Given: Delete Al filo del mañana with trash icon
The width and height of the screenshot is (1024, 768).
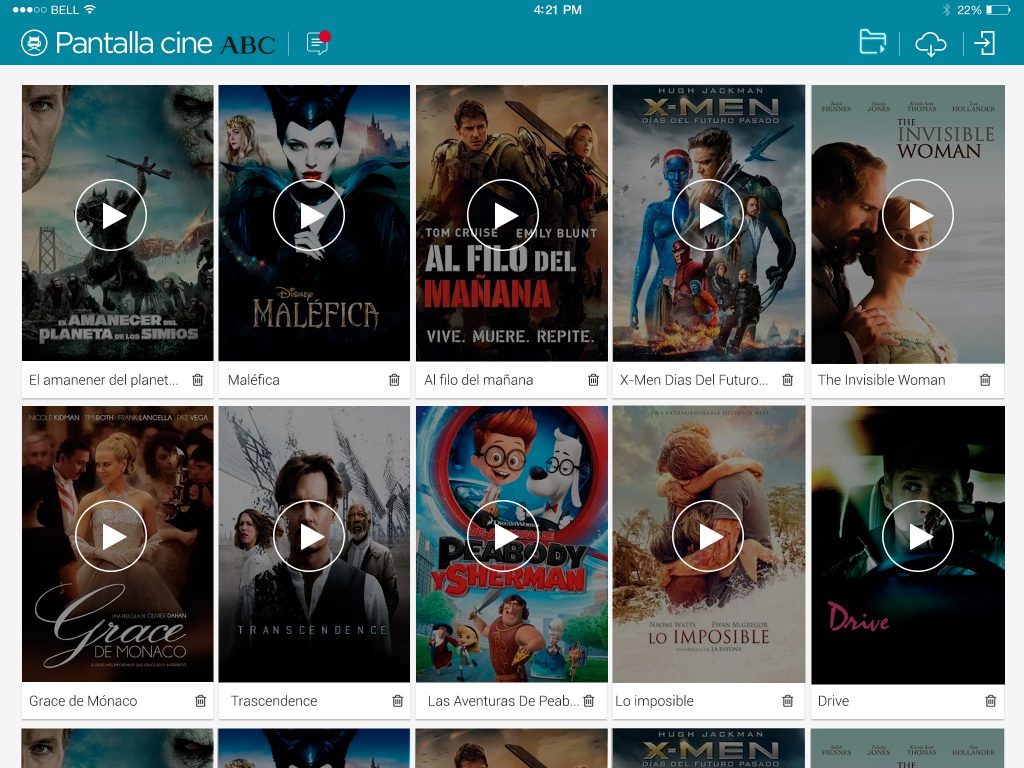Looking at the screenshot, I should coord(593,380).
